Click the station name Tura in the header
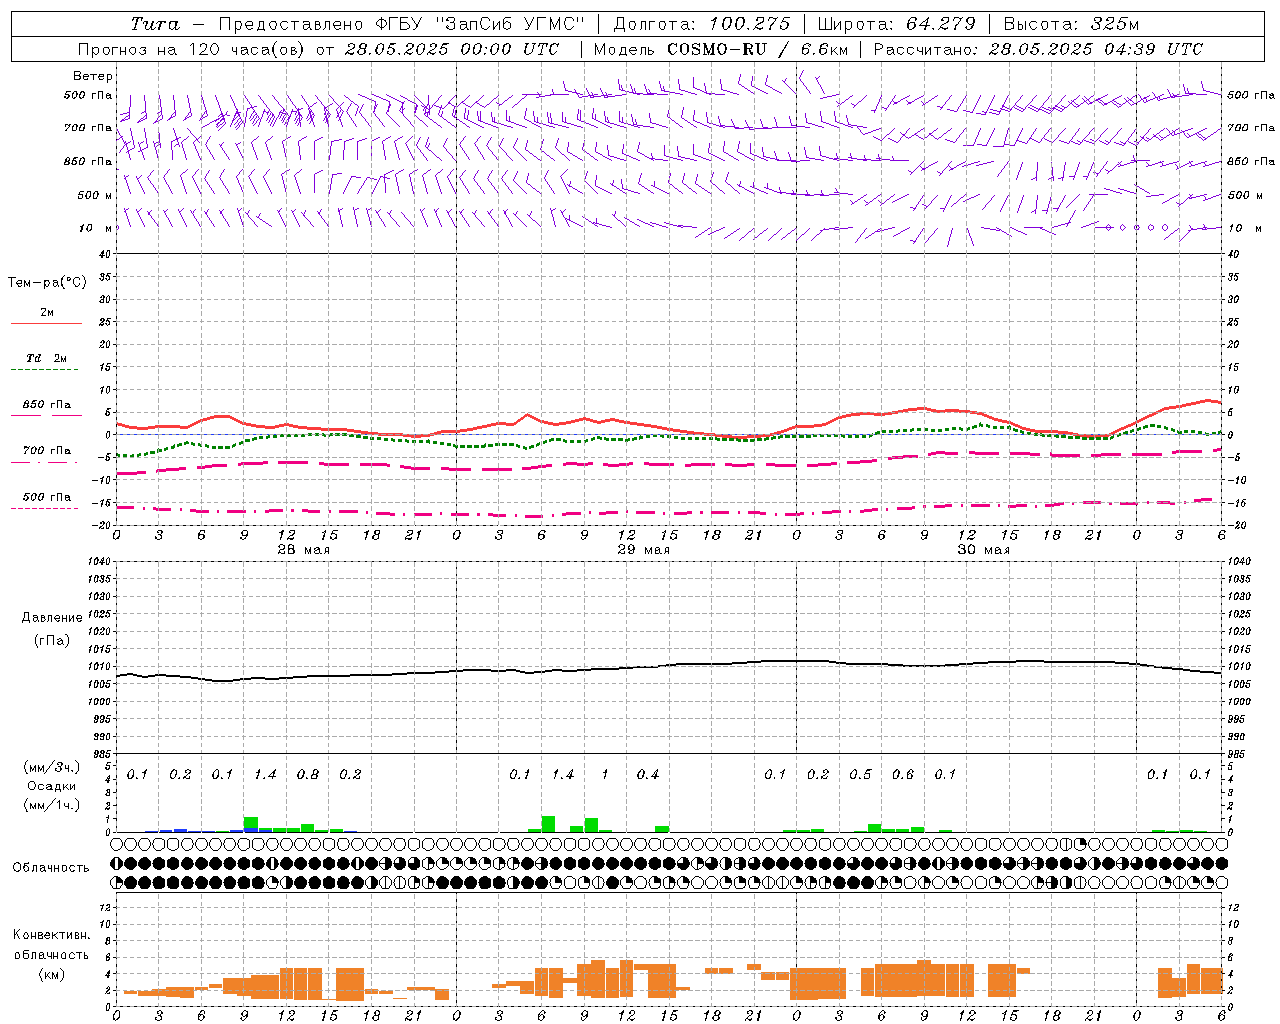 click(x=155, y=24)
